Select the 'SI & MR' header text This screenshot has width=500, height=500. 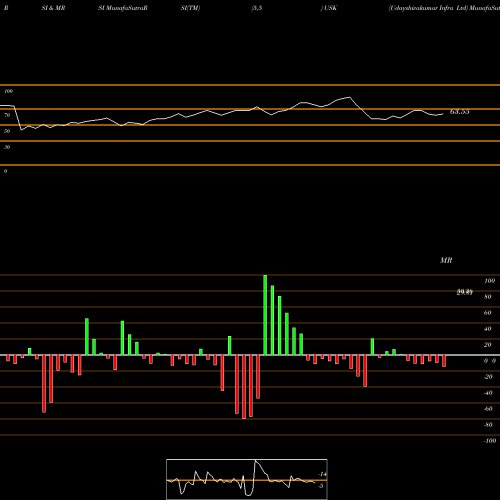tap(53, 8)
